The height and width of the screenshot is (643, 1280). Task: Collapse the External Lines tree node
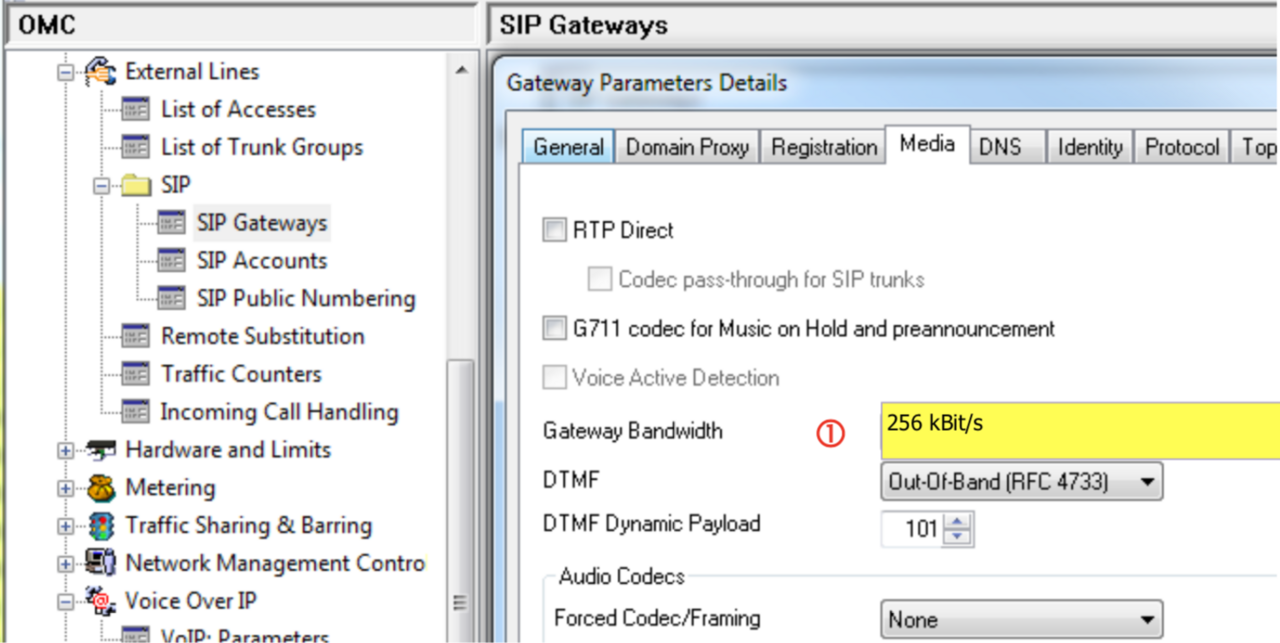click(x=66, y=72)
